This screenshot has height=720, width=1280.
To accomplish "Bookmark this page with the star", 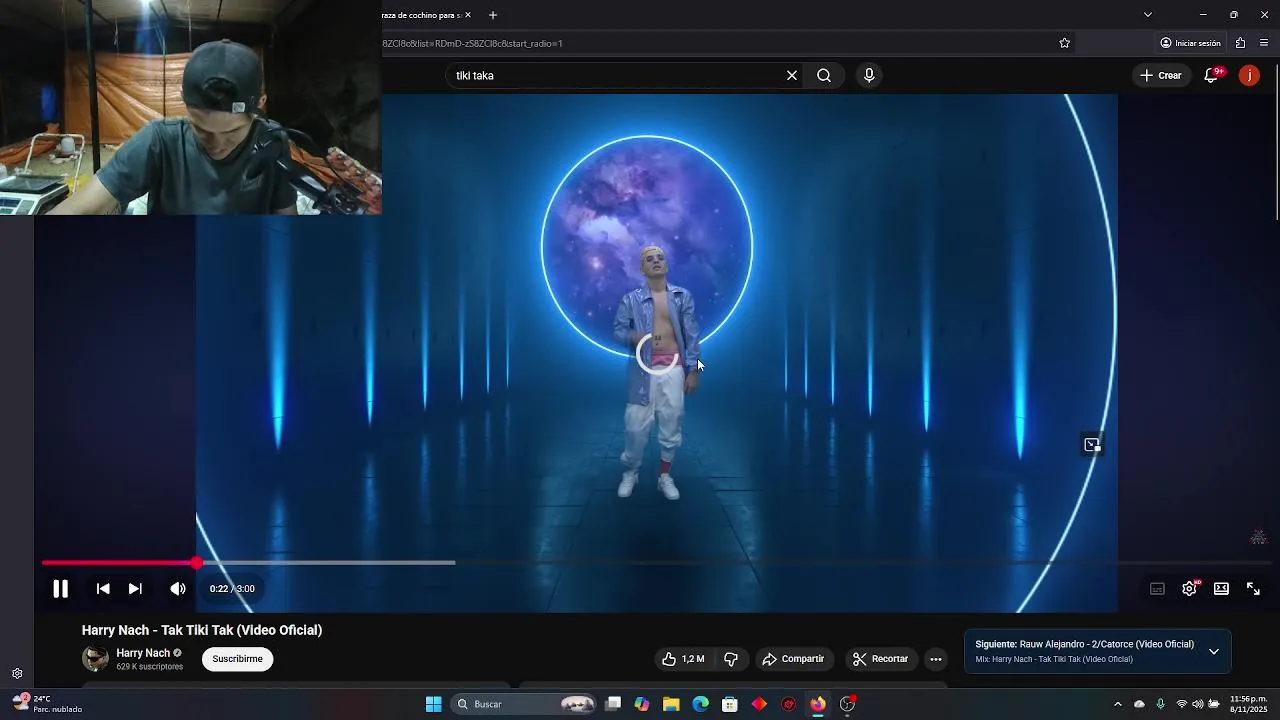I will click(1064, 43).
